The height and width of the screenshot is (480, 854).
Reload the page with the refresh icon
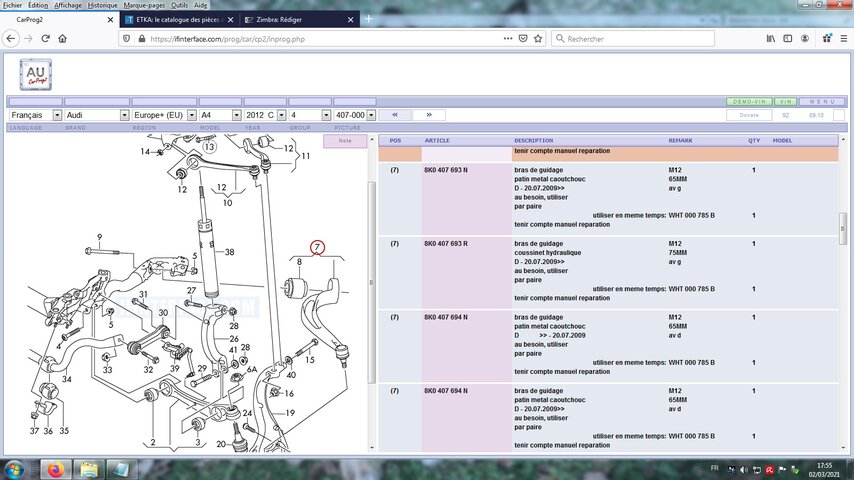(45, 38)
